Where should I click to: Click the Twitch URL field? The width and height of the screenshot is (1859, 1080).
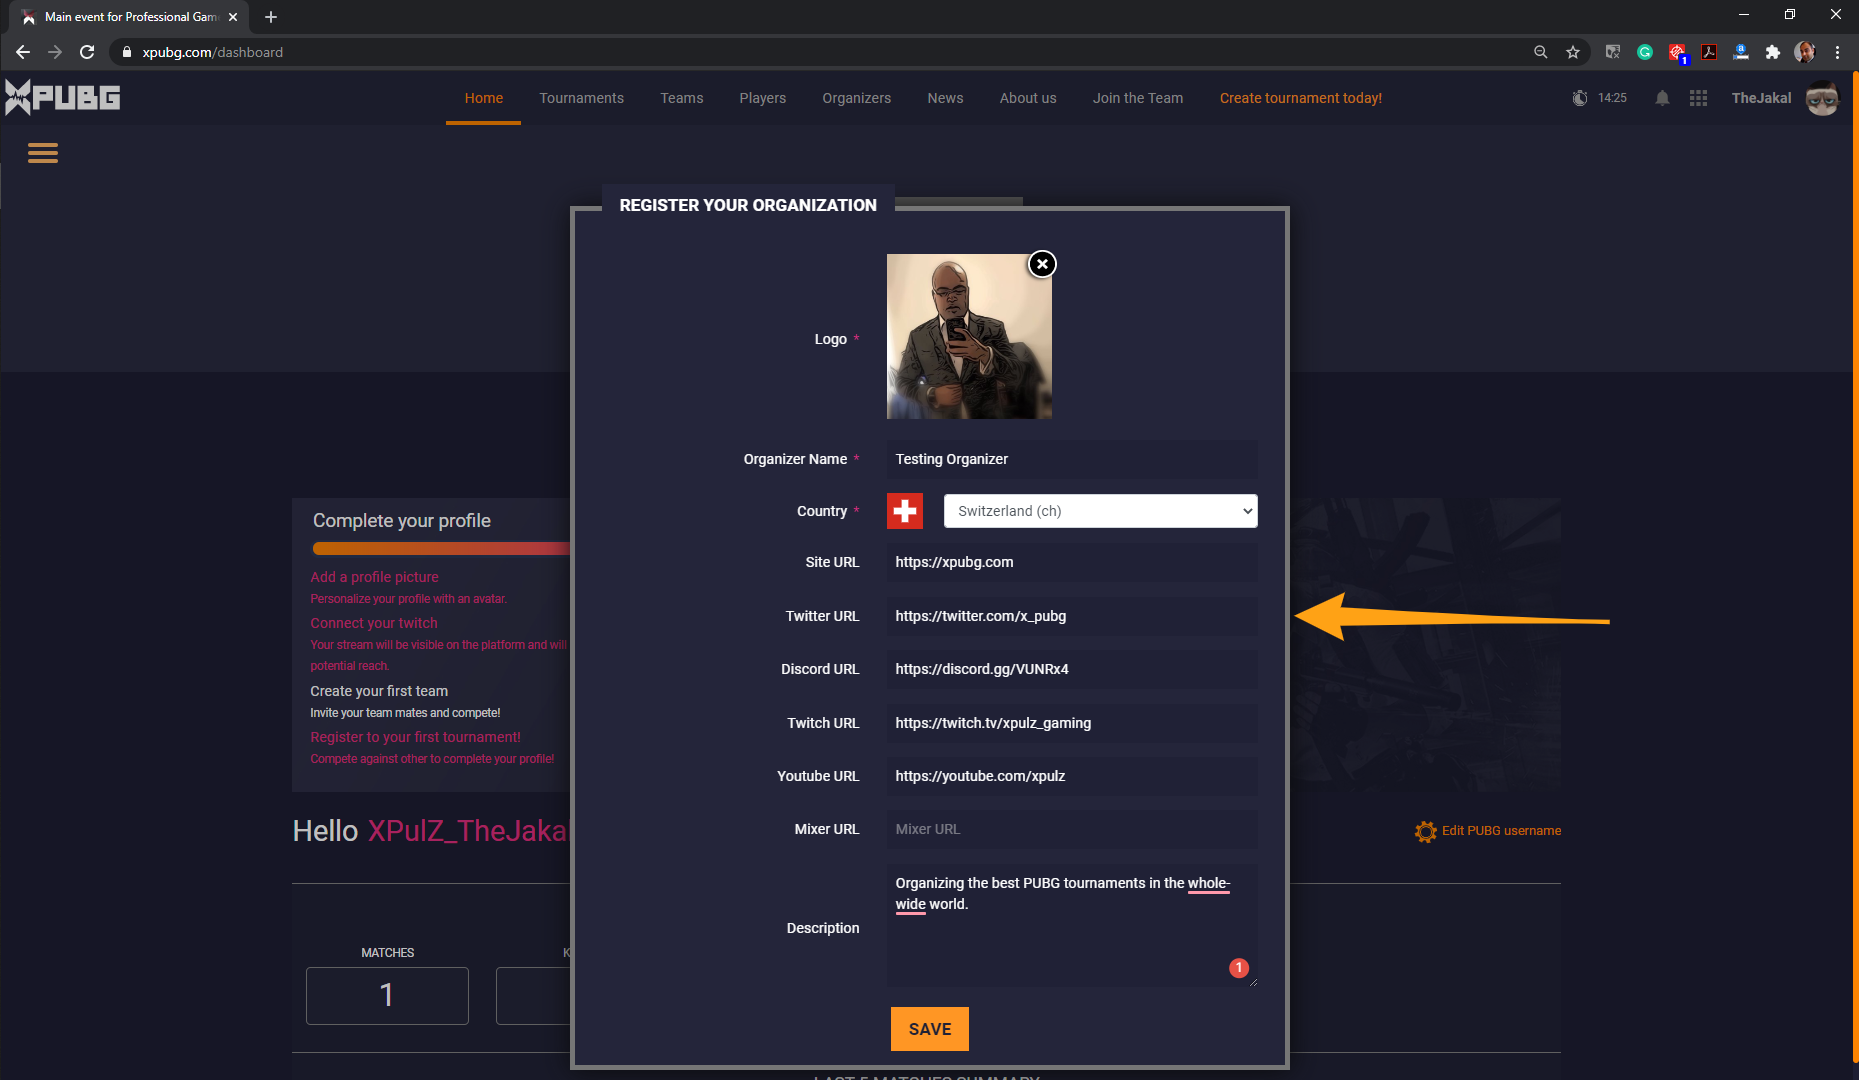click(x=1072, y=723)
